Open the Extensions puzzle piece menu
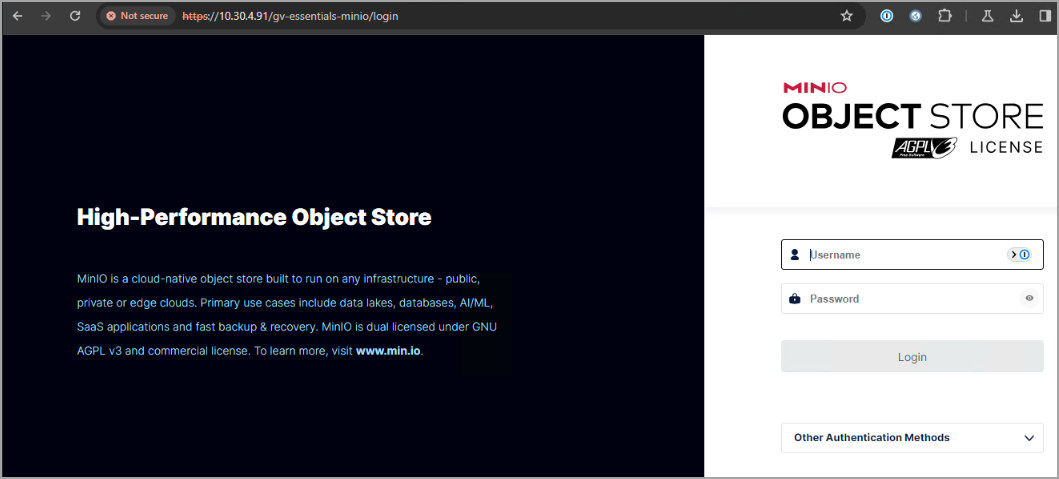Image resolution: width=1059 pixels, height=479 pixels. [x=944, y=16]
